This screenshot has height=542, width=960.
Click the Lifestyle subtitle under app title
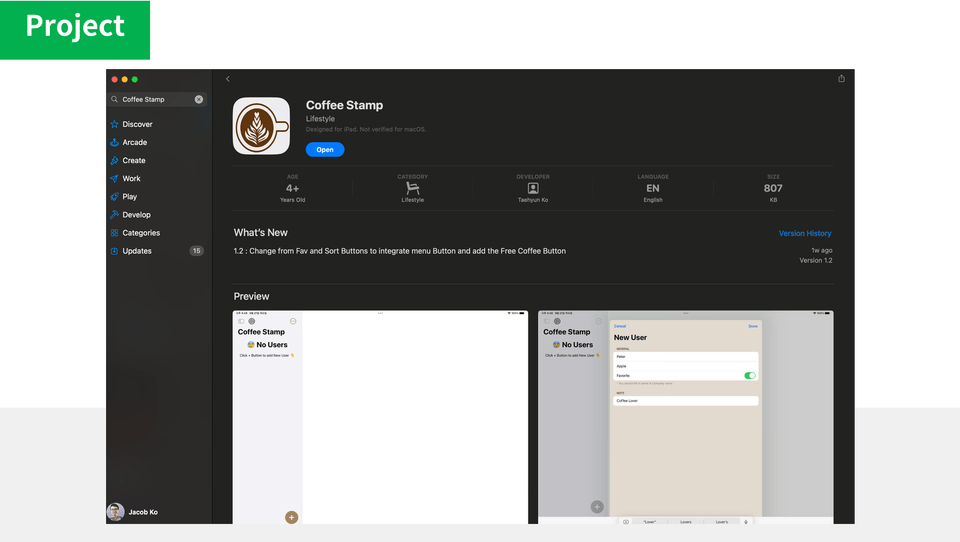coord(320,119)
